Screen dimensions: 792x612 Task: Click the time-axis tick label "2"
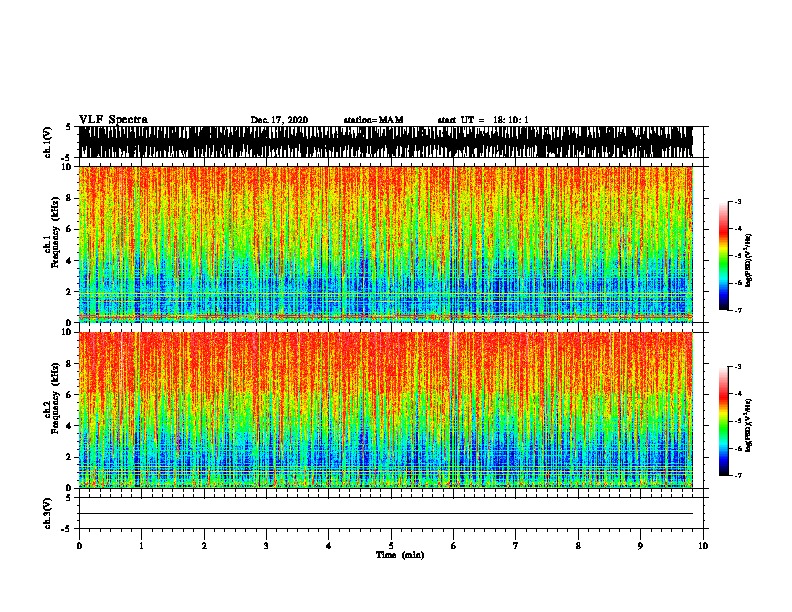pos(204,546)
